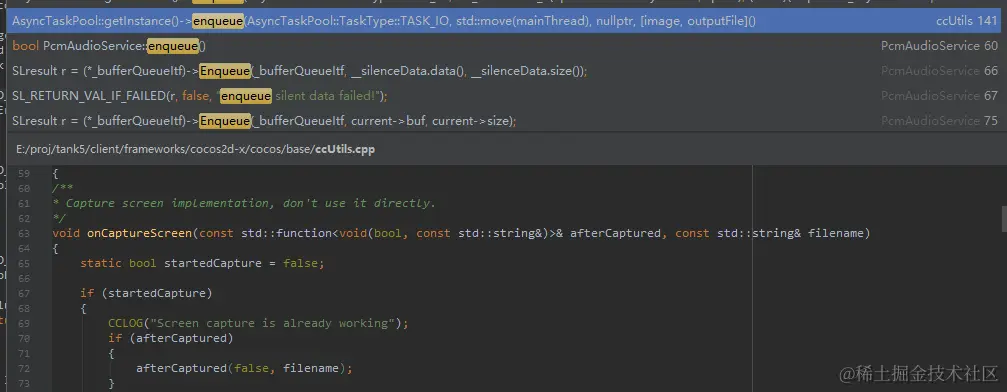Click the code preview vertical scrollbar thumb
The width and height of the screenshot is (1007, 392).
1004,218
